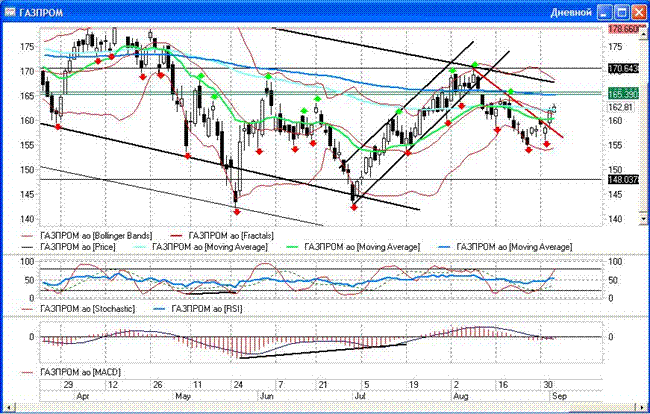Click the green 165.330 price label
The image size is (650, 414).
point(623,94)
